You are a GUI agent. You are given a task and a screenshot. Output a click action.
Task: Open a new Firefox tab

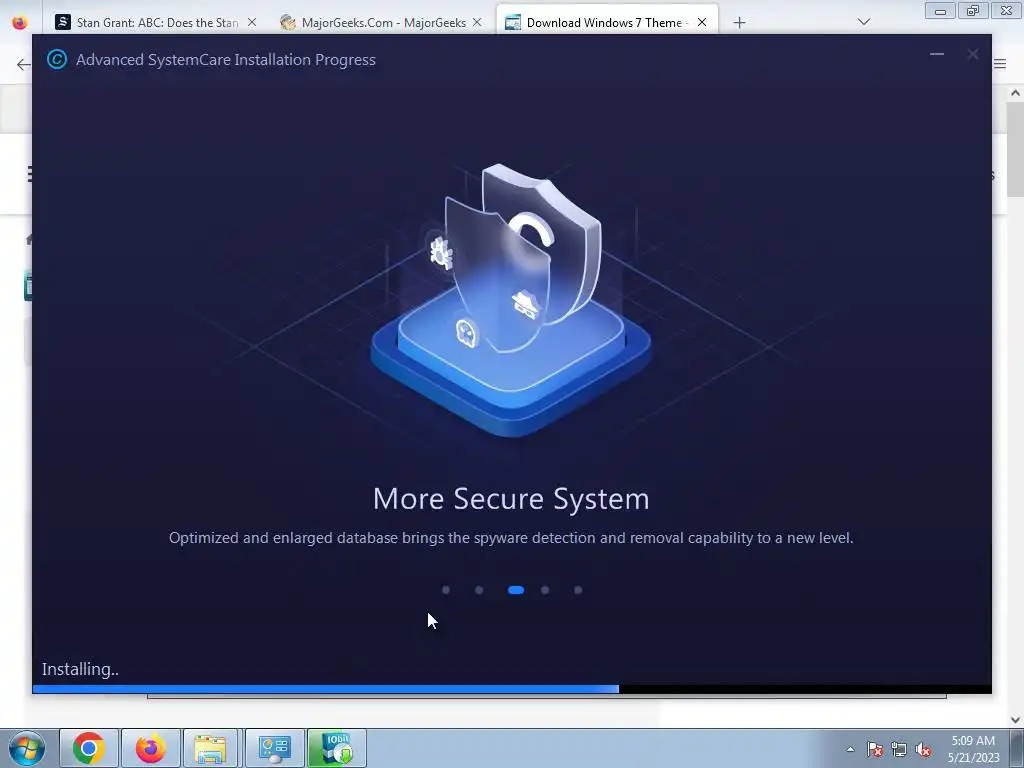coord(739,23)
